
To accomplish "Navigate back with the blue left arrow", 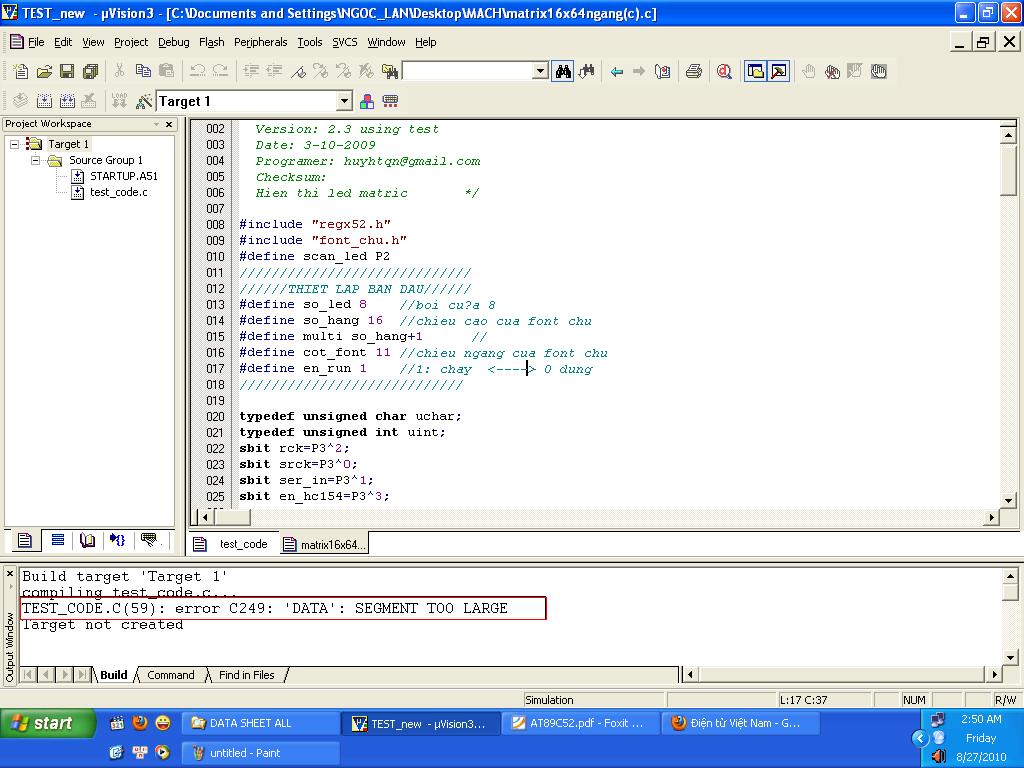I will pyautogui.click(x=617, y=71).
